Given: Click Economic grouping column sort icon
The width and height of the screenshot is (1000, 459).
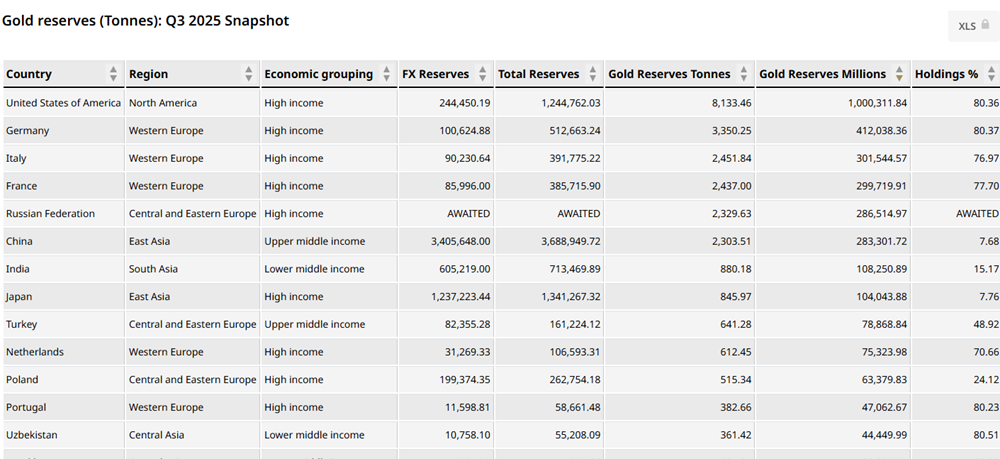Looking at the screenshot, I should (385, 74).
